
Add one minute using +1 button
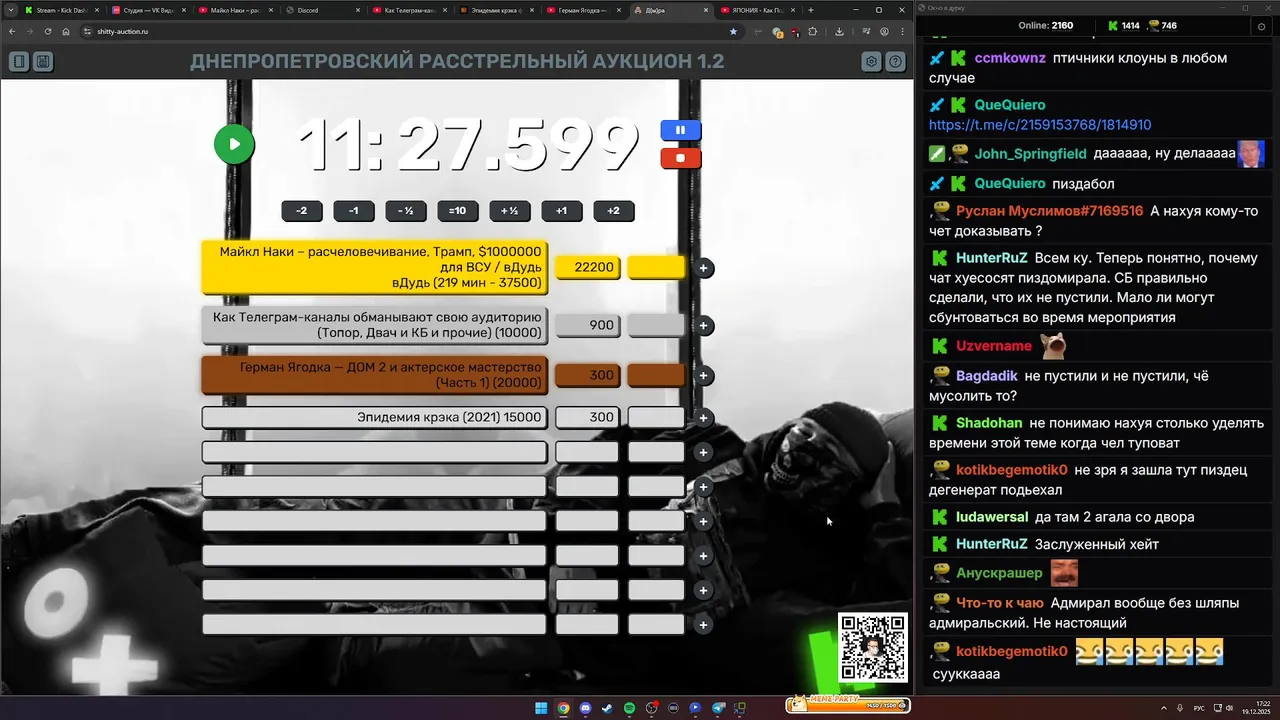(561, 211)
